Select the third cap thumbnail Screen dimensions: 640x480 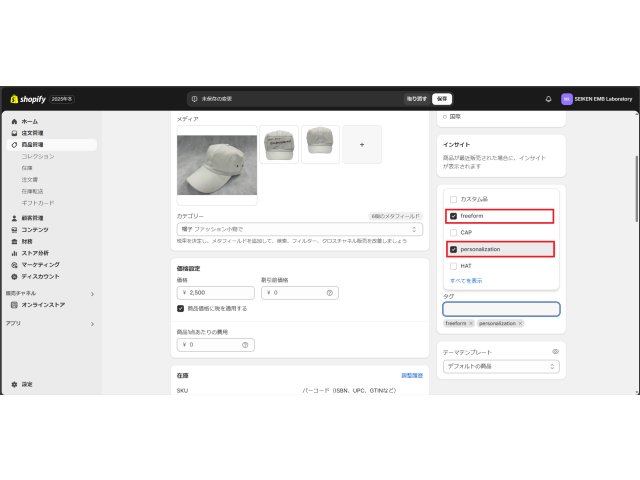pyautogui.click(x=320, y=144)
